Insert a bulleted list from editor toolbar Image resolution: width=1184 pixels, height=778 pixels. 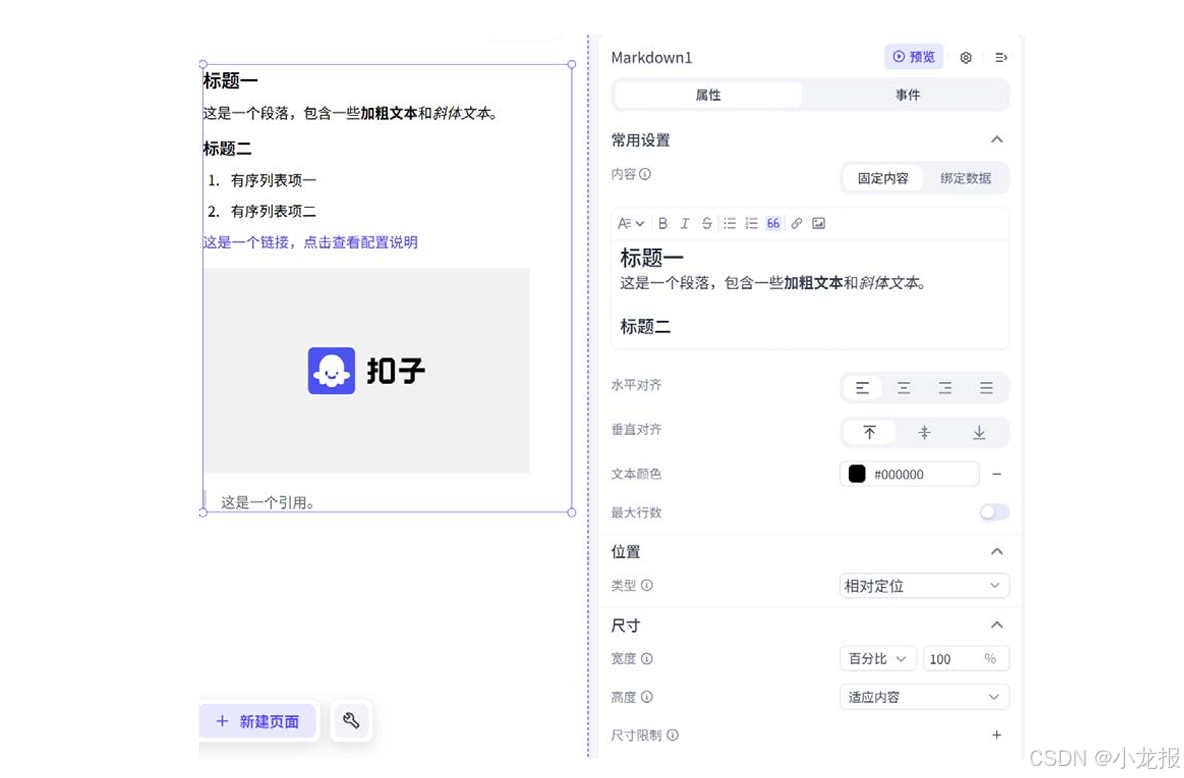point(729,224)
